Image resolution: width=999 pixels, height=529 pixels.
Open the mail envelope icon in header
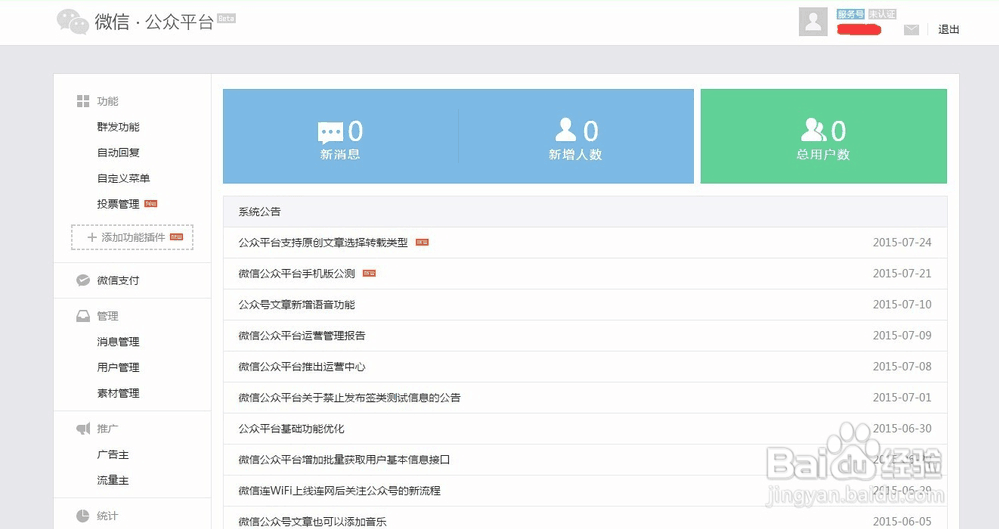(x=912, y=29)
